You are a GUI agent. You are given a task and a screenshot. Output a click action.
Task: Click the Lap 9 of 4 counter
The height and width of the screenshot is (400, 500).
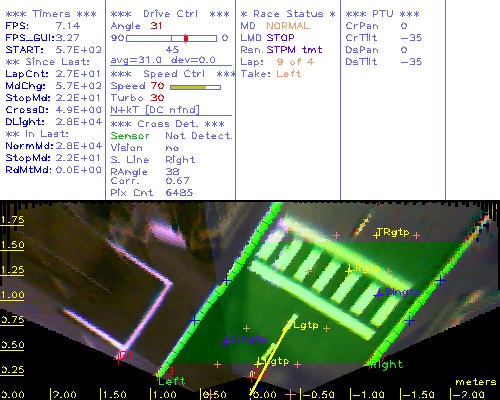[x=277, y=62]
